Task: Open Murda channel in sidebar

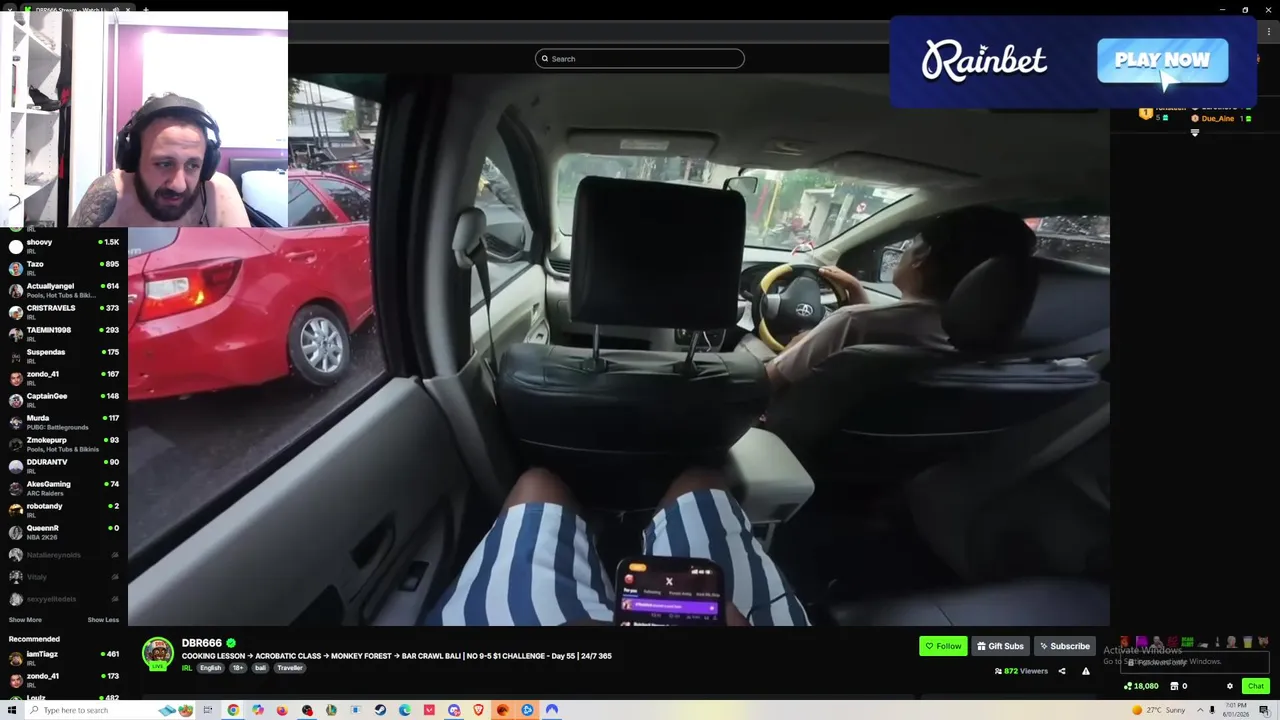Action: pyautogui.click(x=64, y=421)
